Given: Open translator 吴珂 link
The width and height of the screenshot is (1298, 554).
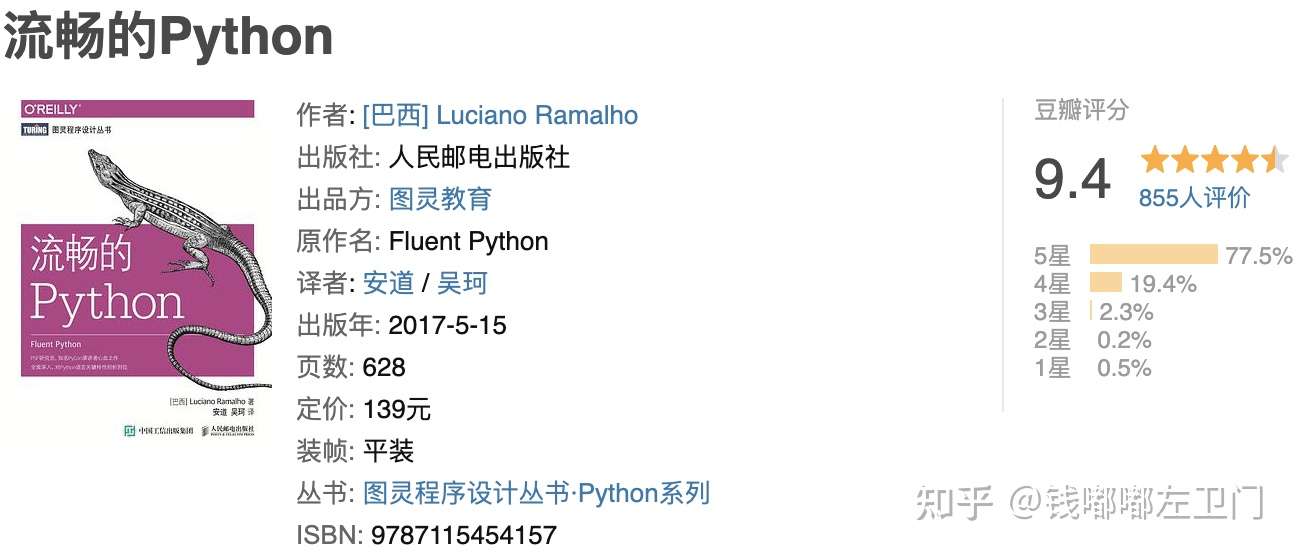Looking at the screenshot, I should [x=462, y=283].
